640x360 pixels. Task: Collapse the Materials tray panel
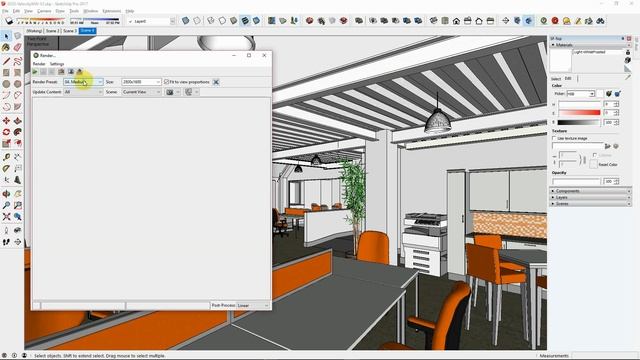click(x=590, y=45)
